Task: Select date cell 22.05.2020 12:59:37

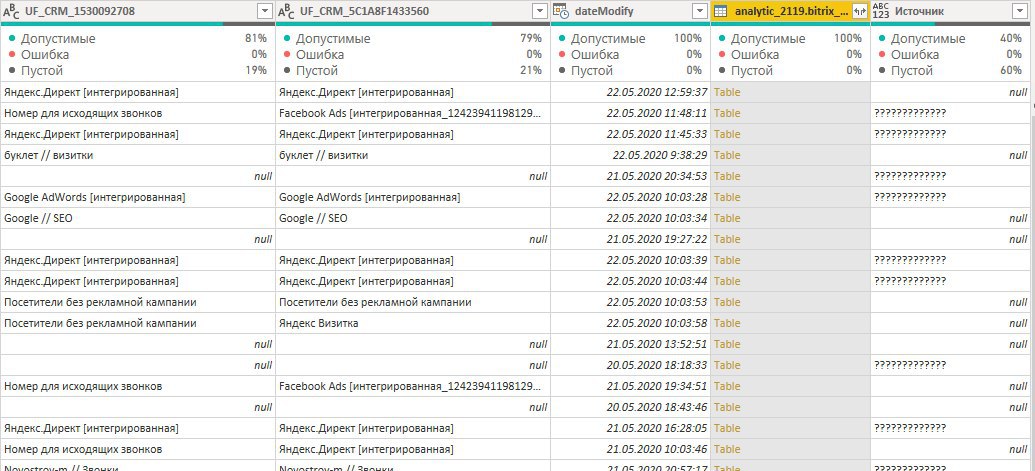Action: [630, 92]
